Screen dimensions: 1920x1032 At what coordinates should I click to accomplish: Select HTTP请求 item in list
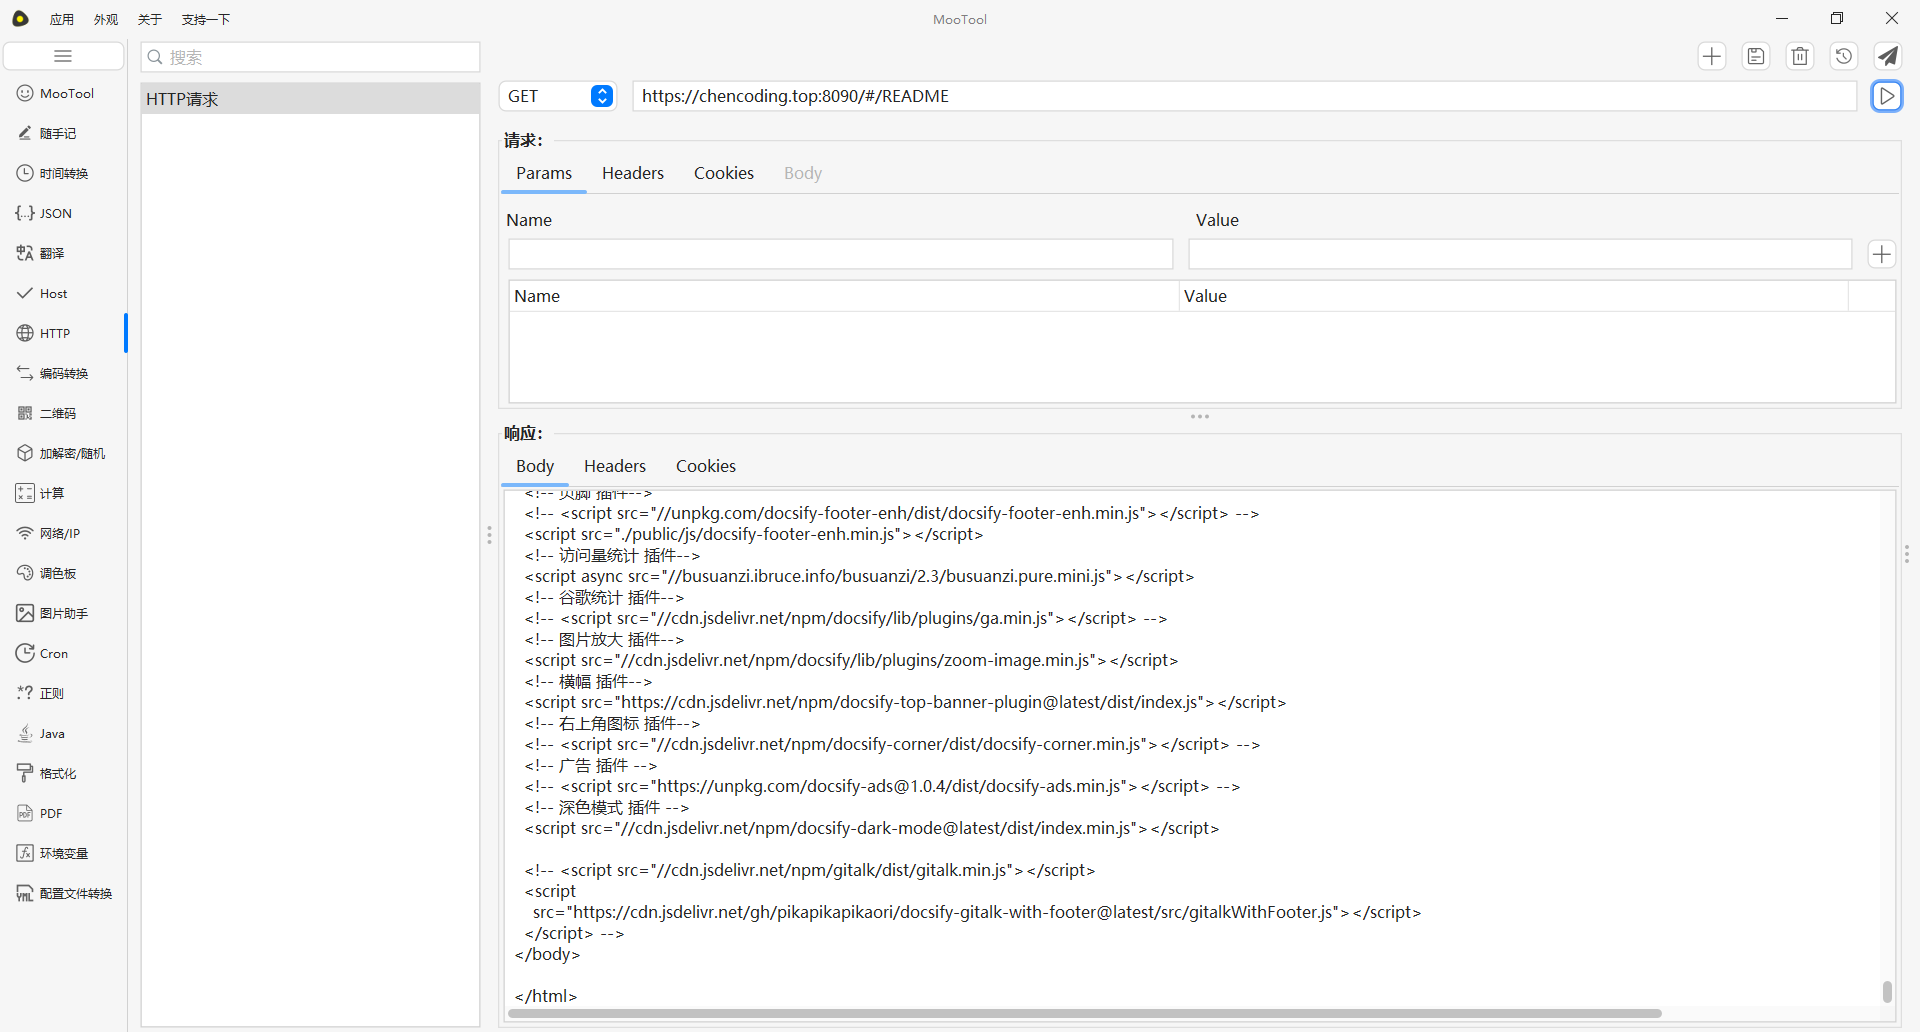tap(310, 99)
